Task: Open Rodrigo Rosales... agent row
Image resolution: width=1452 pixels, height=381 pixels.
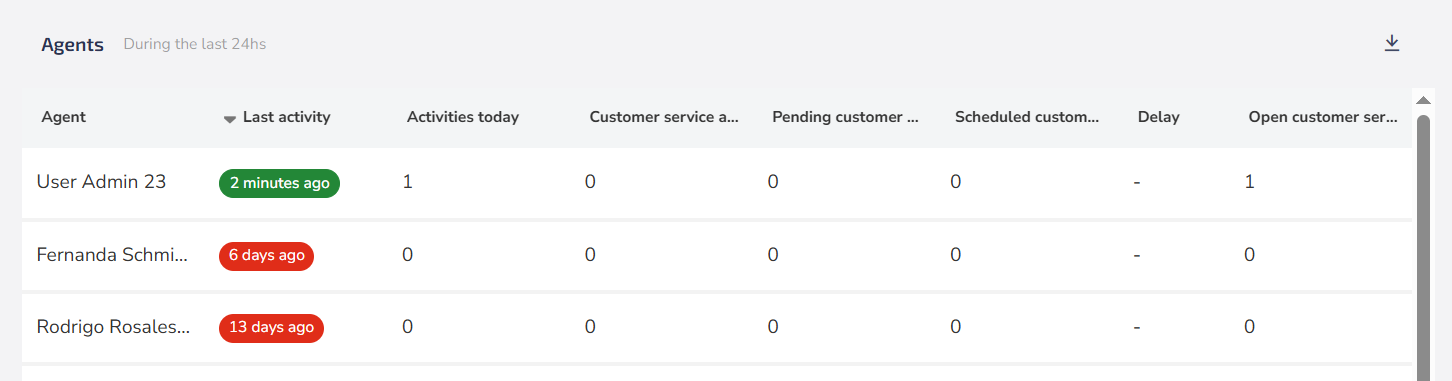Action: (x=717, y=327)
